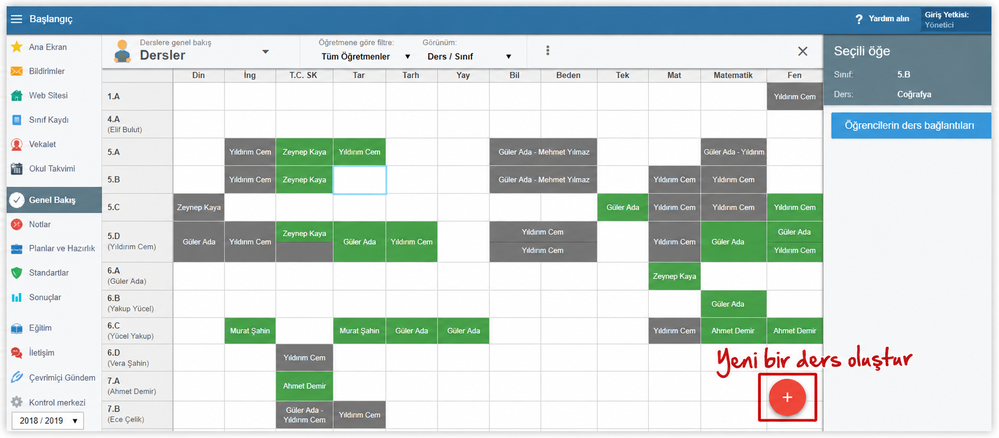This screenshot has height=438, width=999.
Task: Open Bildirimler envelope icon
Action: pyautogui.click(x=17, y=71)
